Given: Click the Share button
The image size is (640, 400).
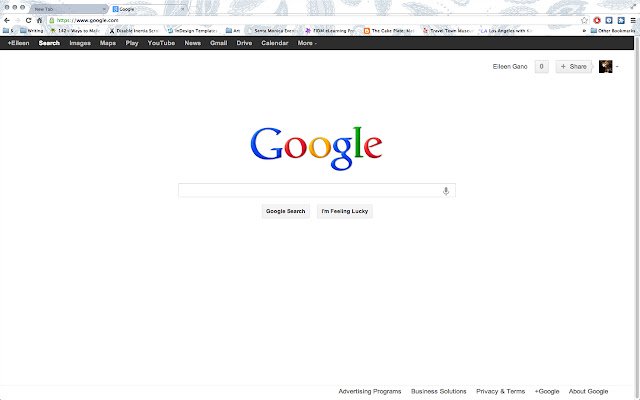Looking at the screenshot, I should pos(573,67).
